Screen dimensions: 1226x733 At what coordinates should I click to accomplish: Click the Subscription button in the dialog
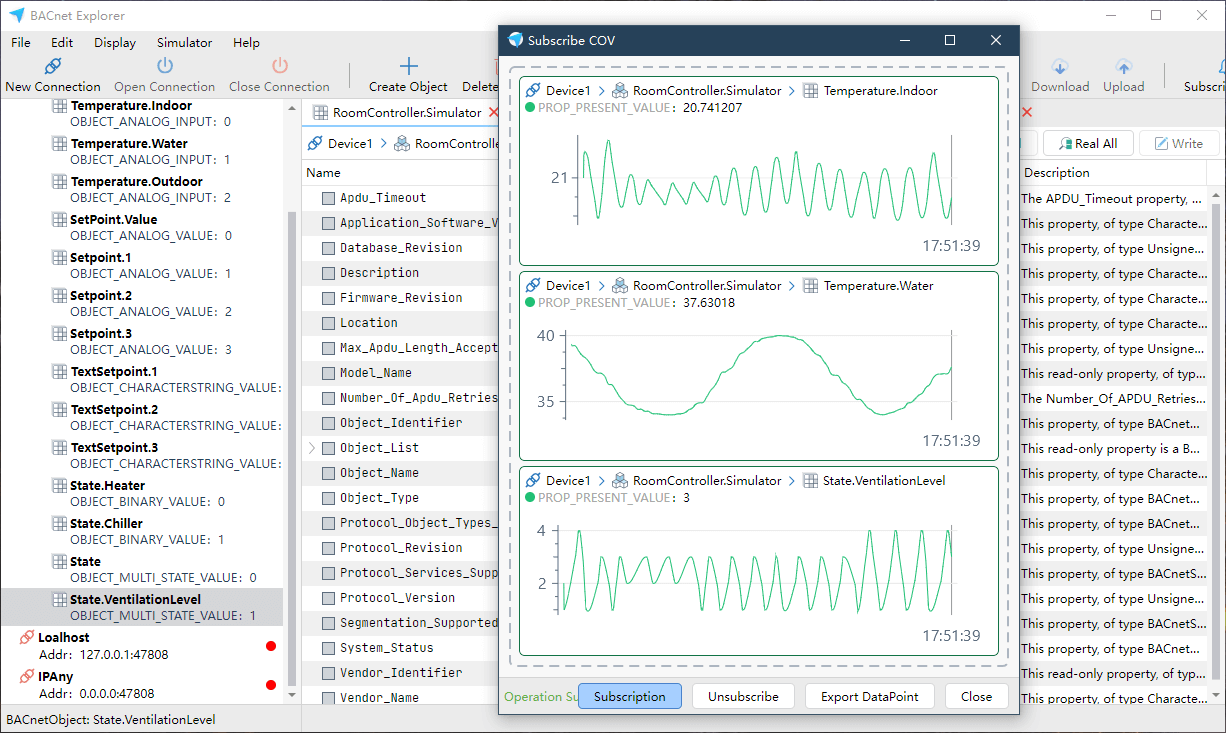pyautogui.click(x=630, y=696)
